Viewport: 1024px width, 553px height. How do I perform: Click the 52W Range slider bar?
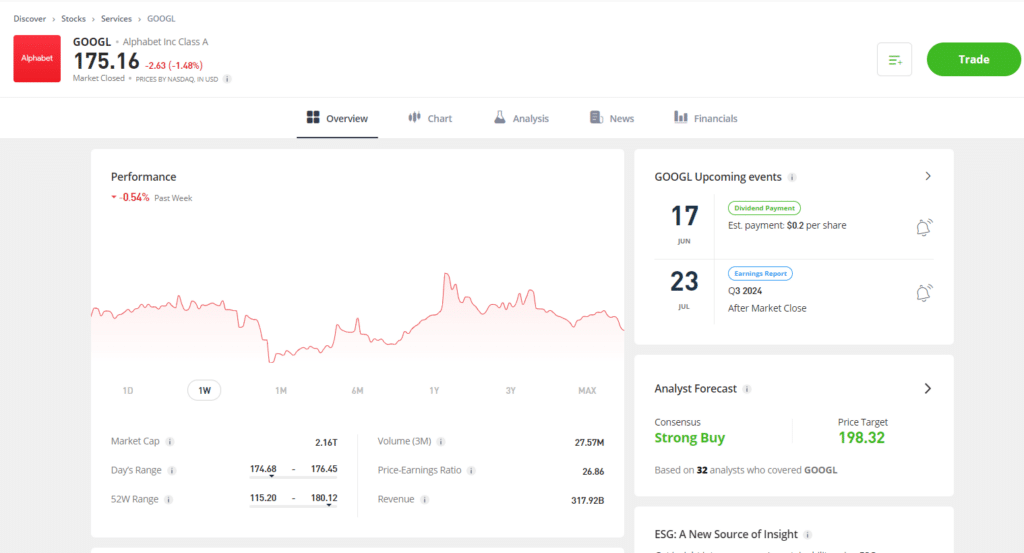click(x=293, y=506)
